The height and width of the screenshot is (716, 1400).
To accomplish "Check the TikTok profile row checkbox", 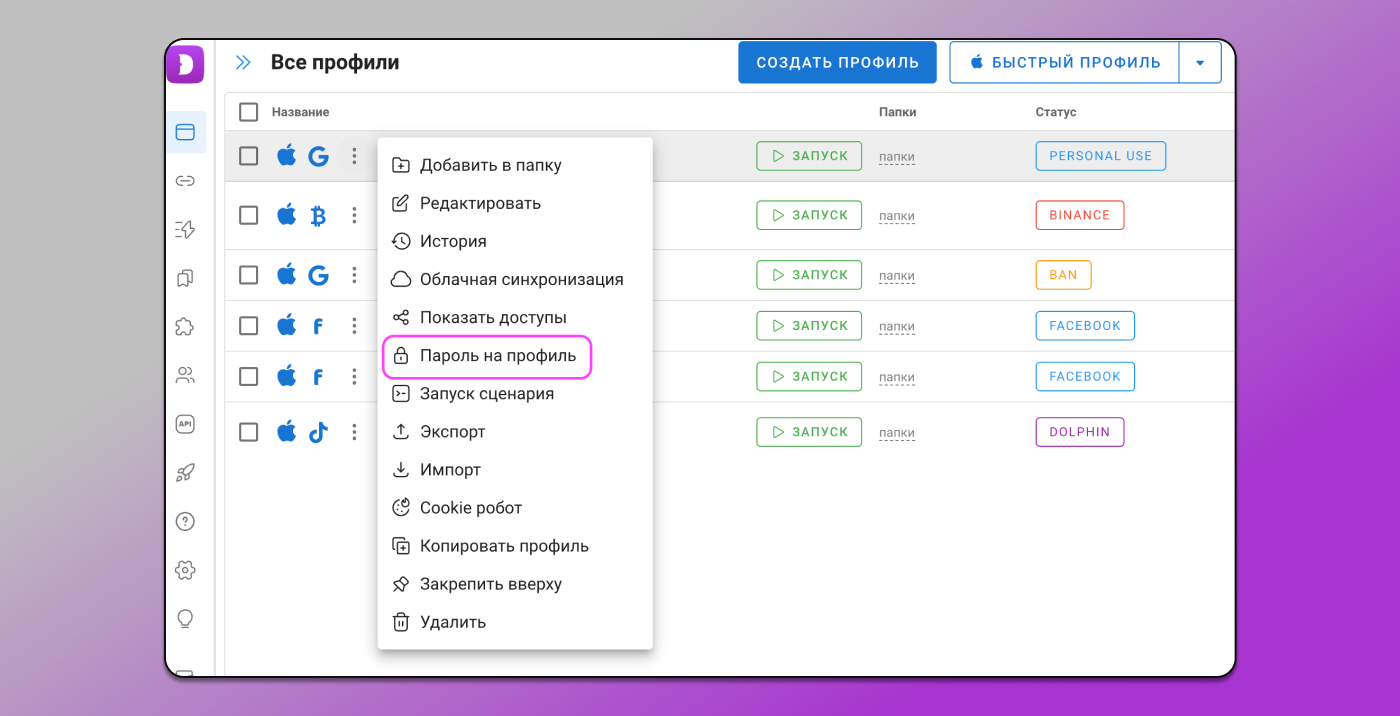I will pyautogui.click(x=249, y=432).
